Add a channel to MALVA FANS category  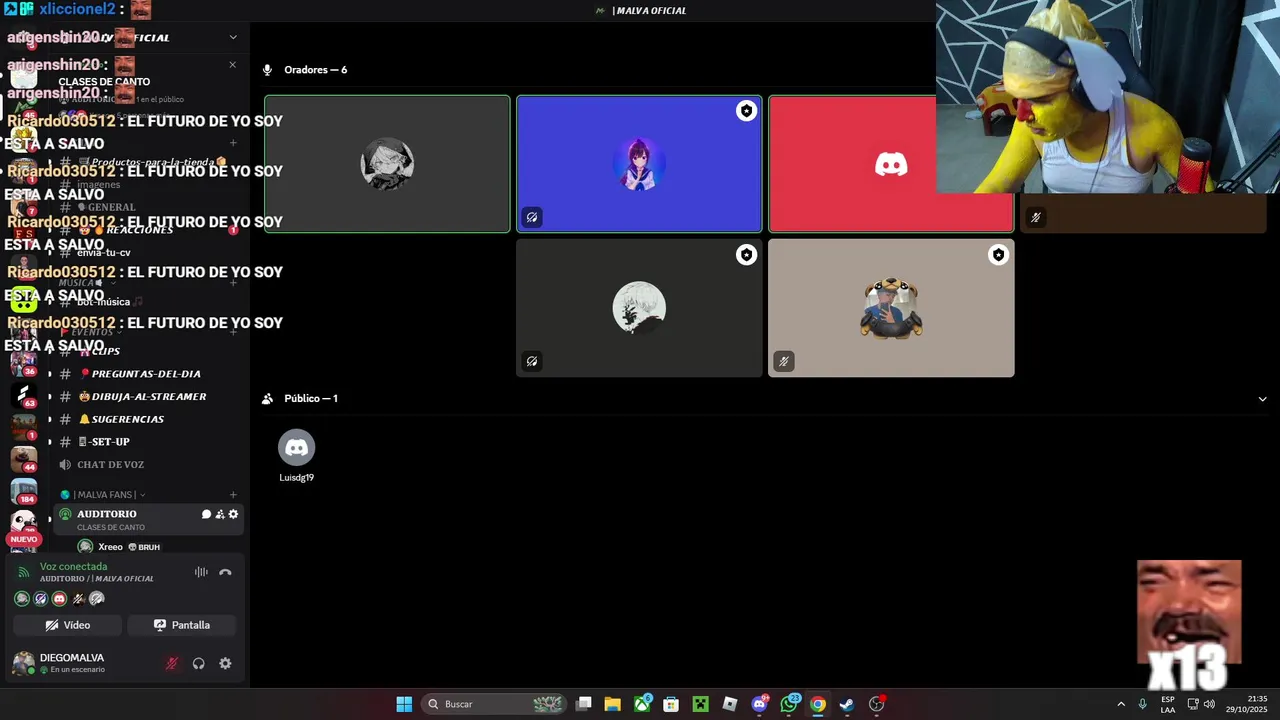point(233,495)
